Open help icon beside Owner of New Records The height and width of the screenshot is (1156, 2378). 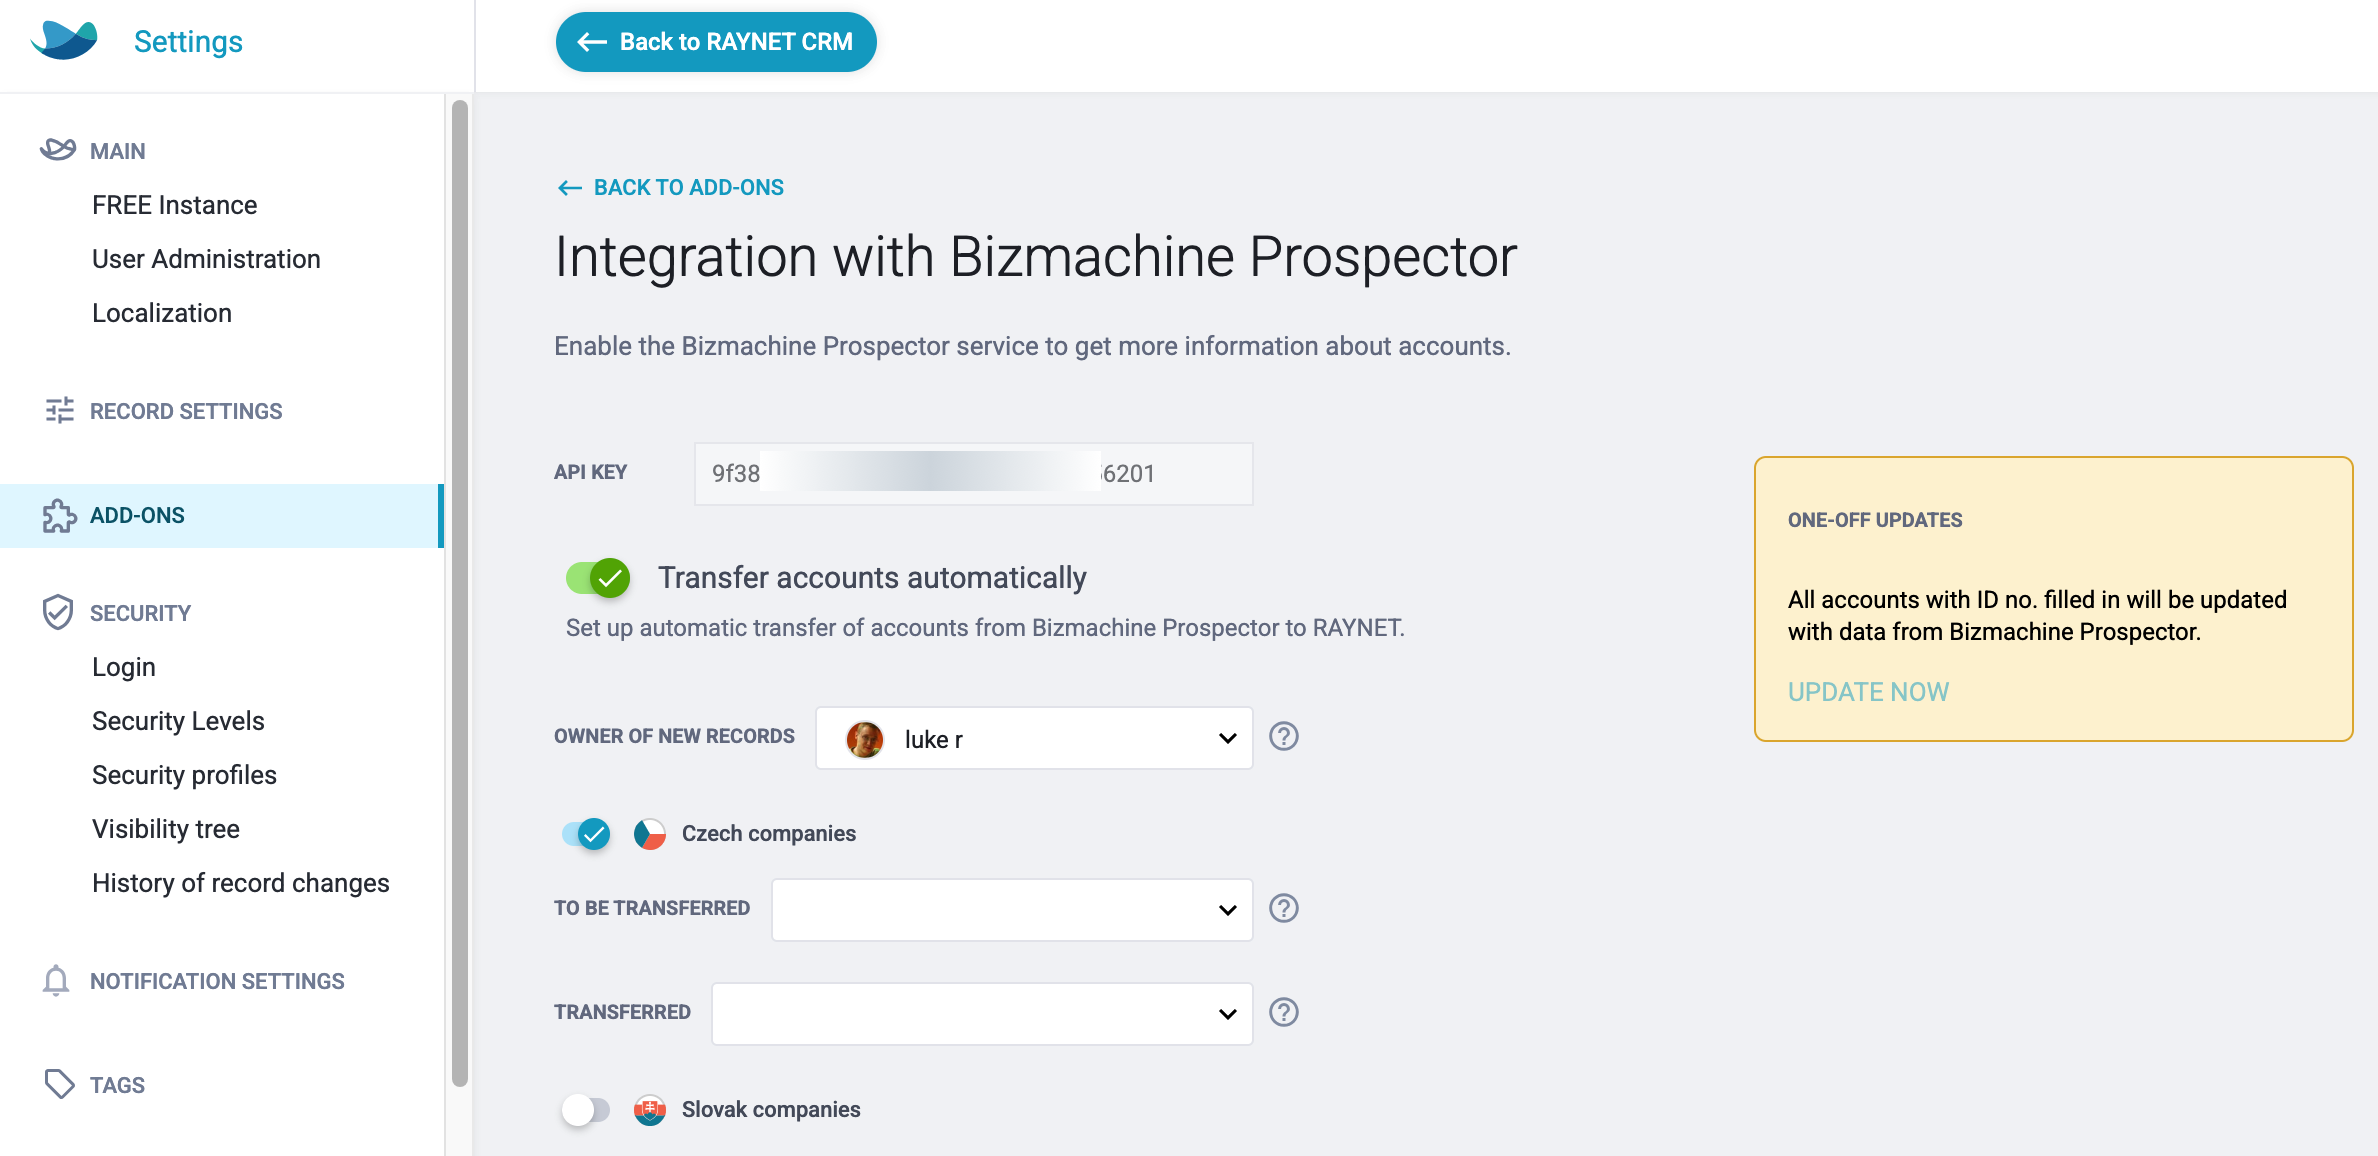pos(1284,737)
